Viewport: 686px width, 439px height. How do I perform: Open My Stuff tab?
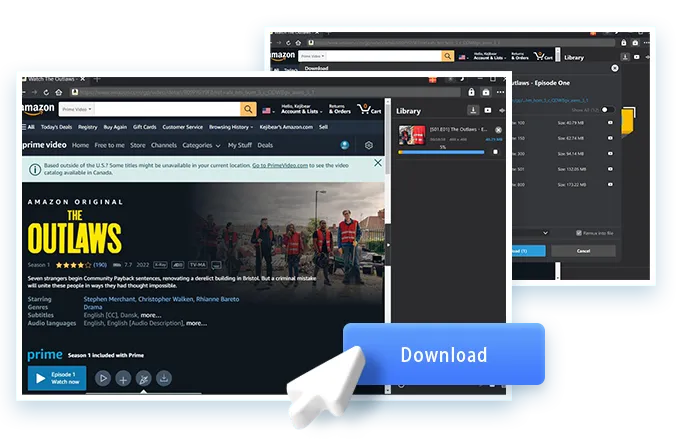click(x=240, y=145)
